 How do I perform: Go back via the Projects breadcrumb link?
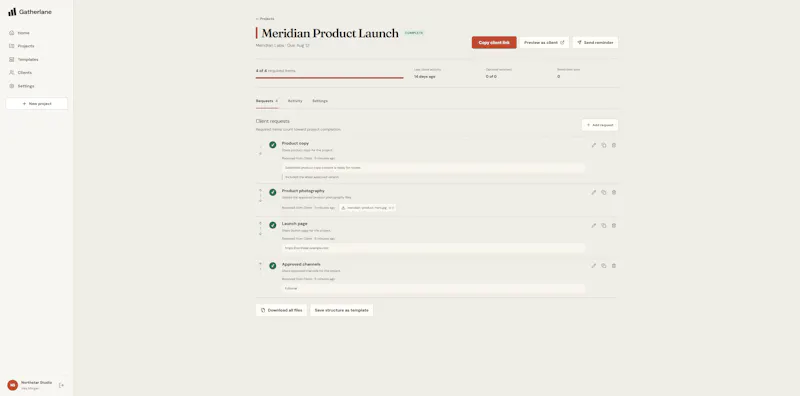pyautogui.click(x=265, y=19)
